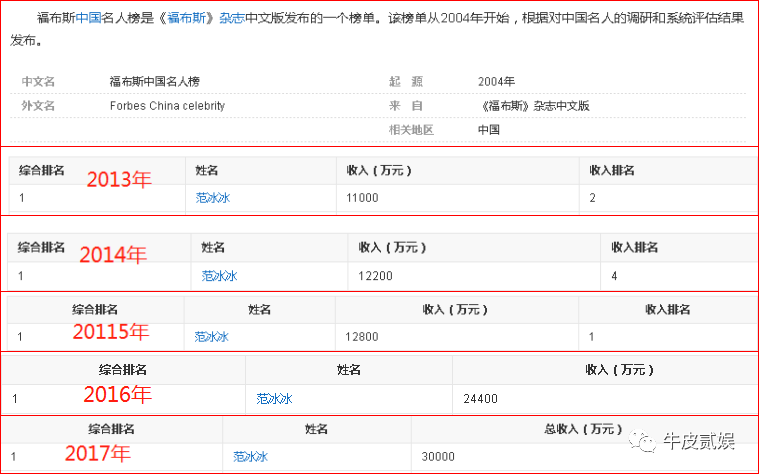Click 姓名 header in the 24400 table
The width and height of the screenshot is (759, 474).
(x=349, y=370)
